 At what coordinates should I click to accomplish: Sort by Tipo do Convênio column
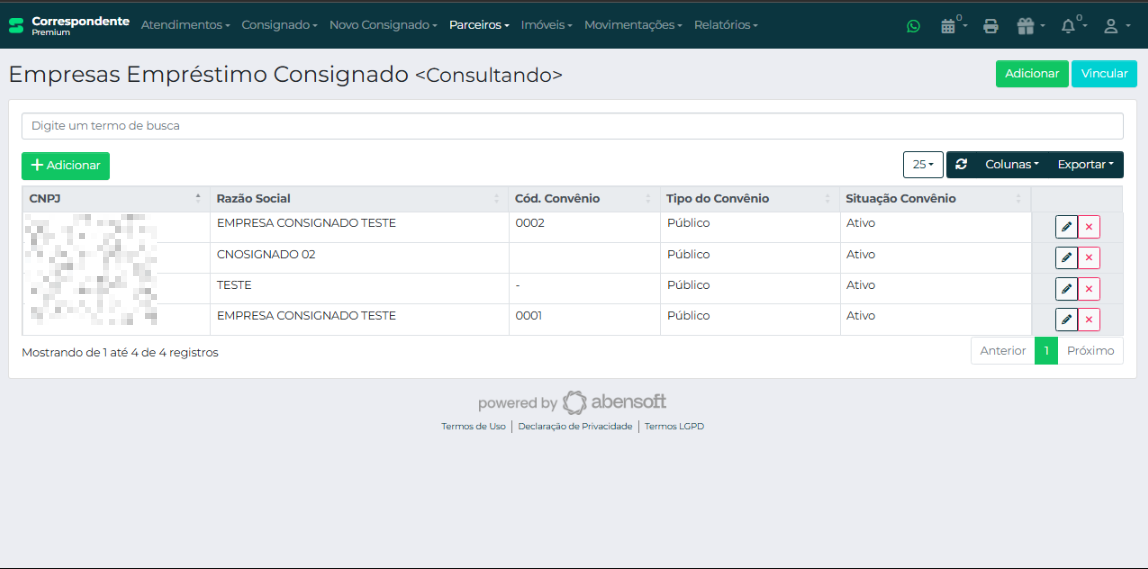[x=750, y=198]
